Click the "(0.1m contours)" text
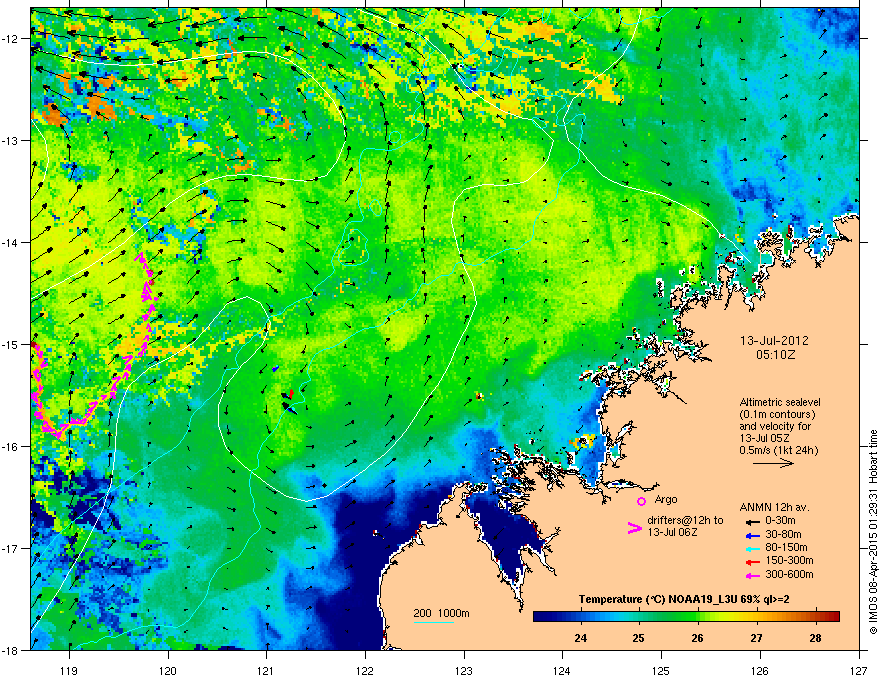Screen dimensions: 880x680 tap(777, 415)
